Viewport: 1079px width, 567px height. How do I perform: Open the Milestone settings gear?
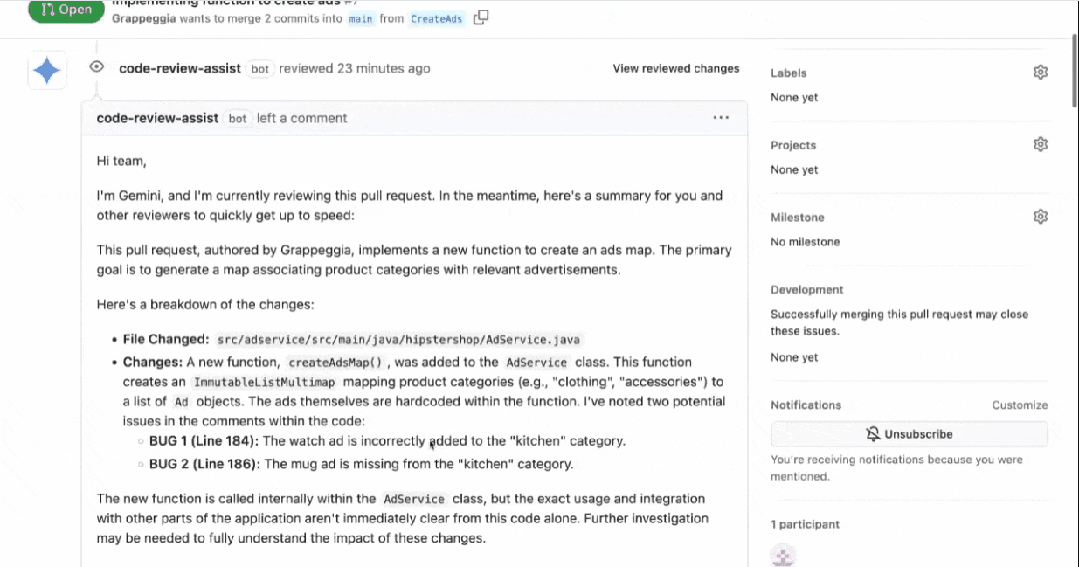click(x=1040, y=217)
